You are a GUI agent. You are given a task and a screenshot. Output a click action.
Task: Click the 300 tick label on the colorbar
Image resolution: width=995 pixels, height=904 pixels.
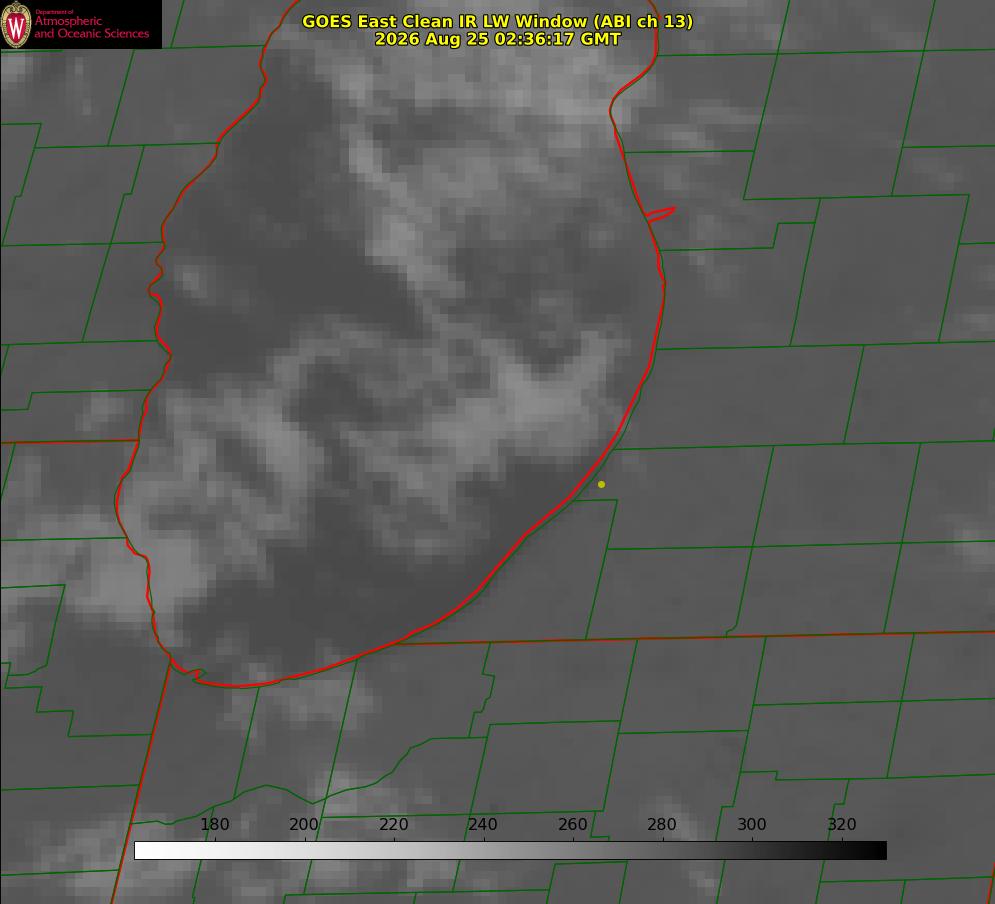tap(752, 825)
